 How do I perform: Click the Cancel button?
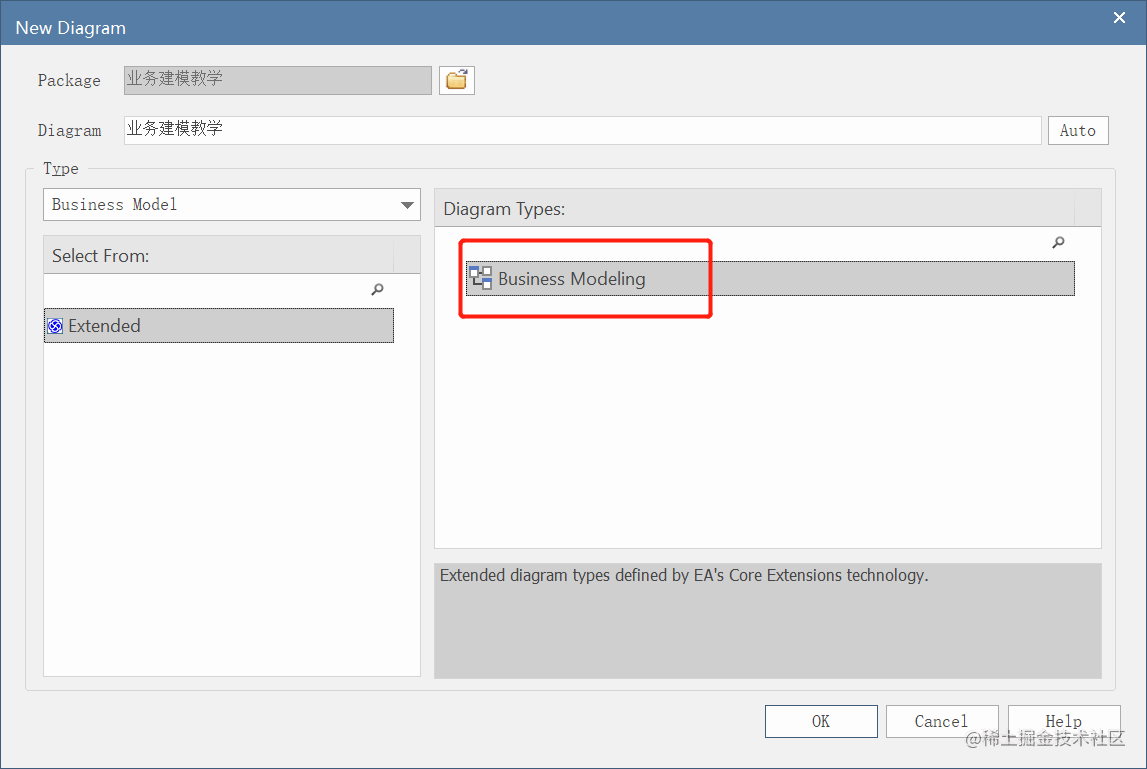pyautogui.click(x=941, y=721)
